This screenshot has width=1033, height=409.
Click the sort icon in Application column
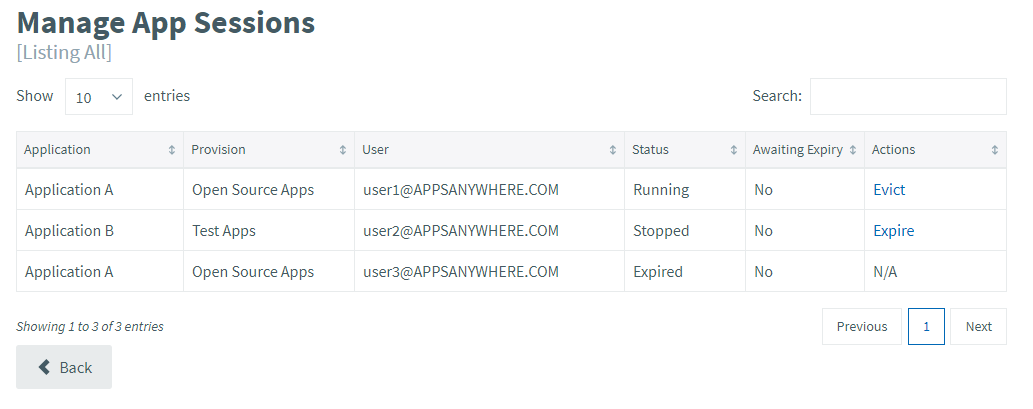172,150
